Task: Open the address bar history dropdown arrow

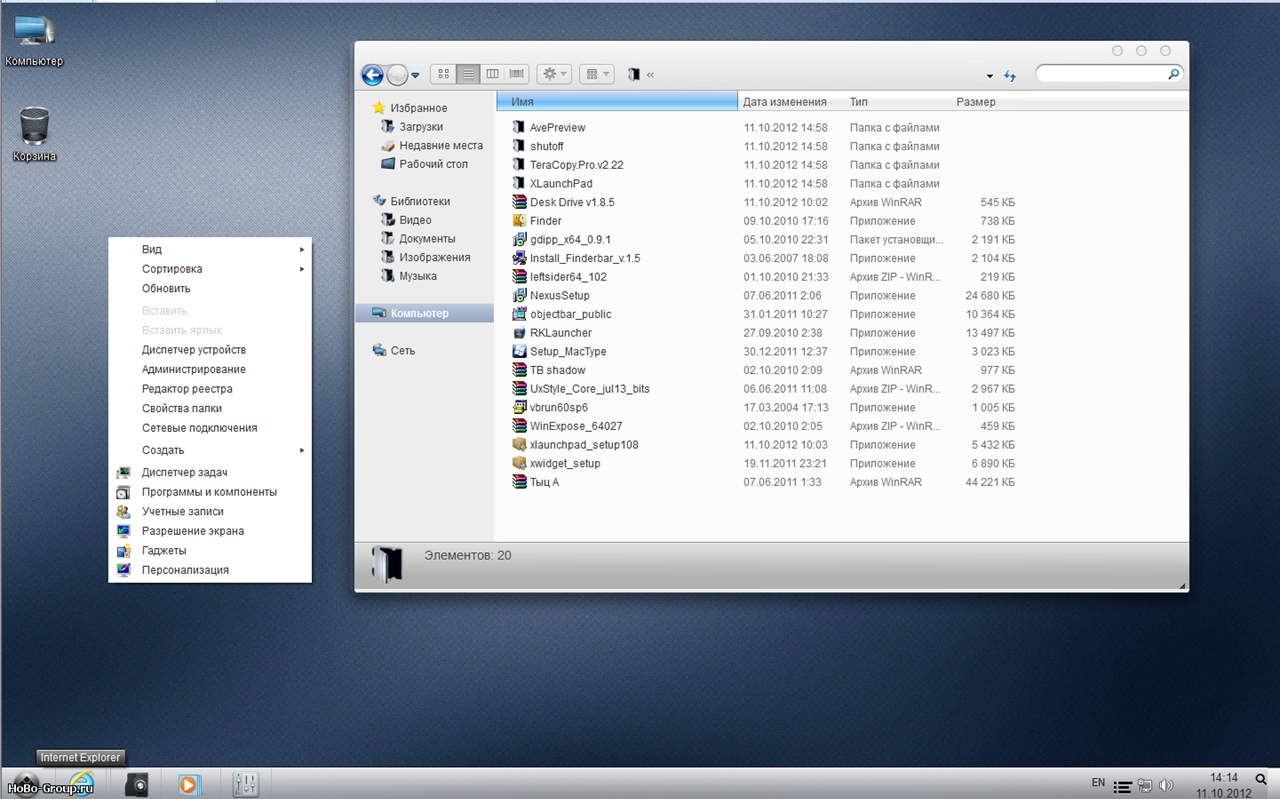Action: coord(990,76)
